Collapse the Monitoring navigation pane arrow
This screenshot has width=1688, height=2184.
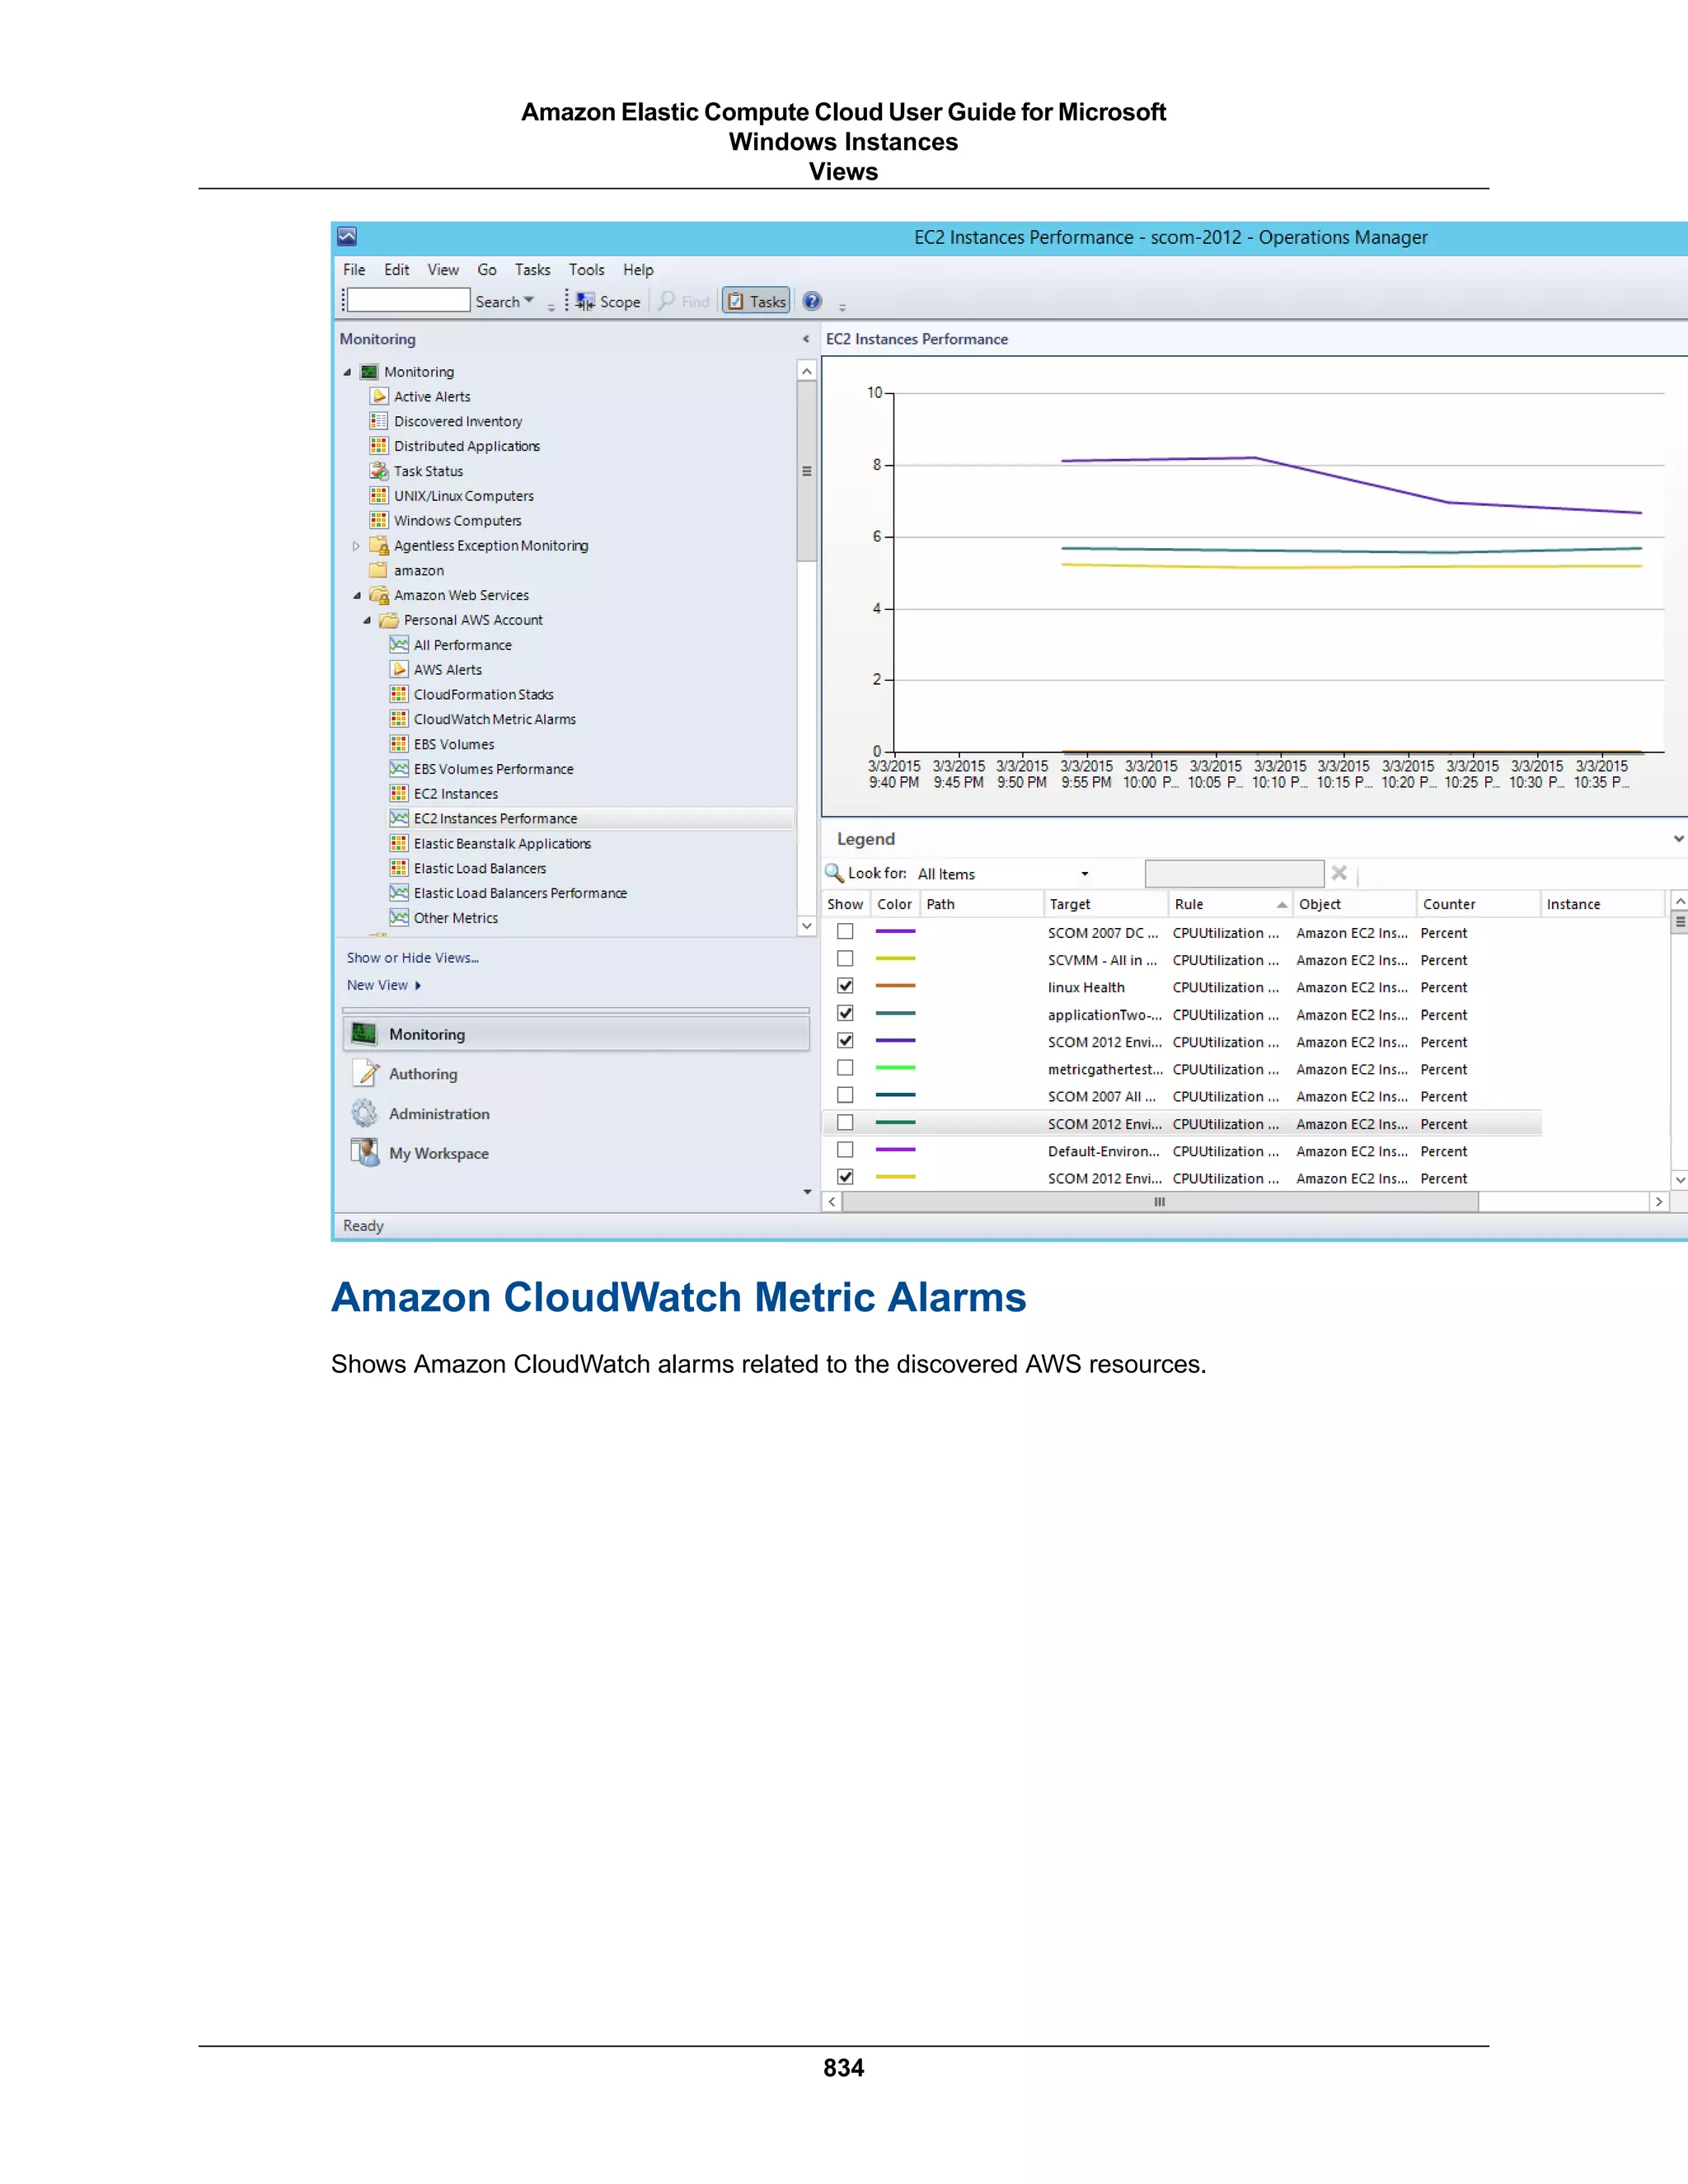pos(806,340)
